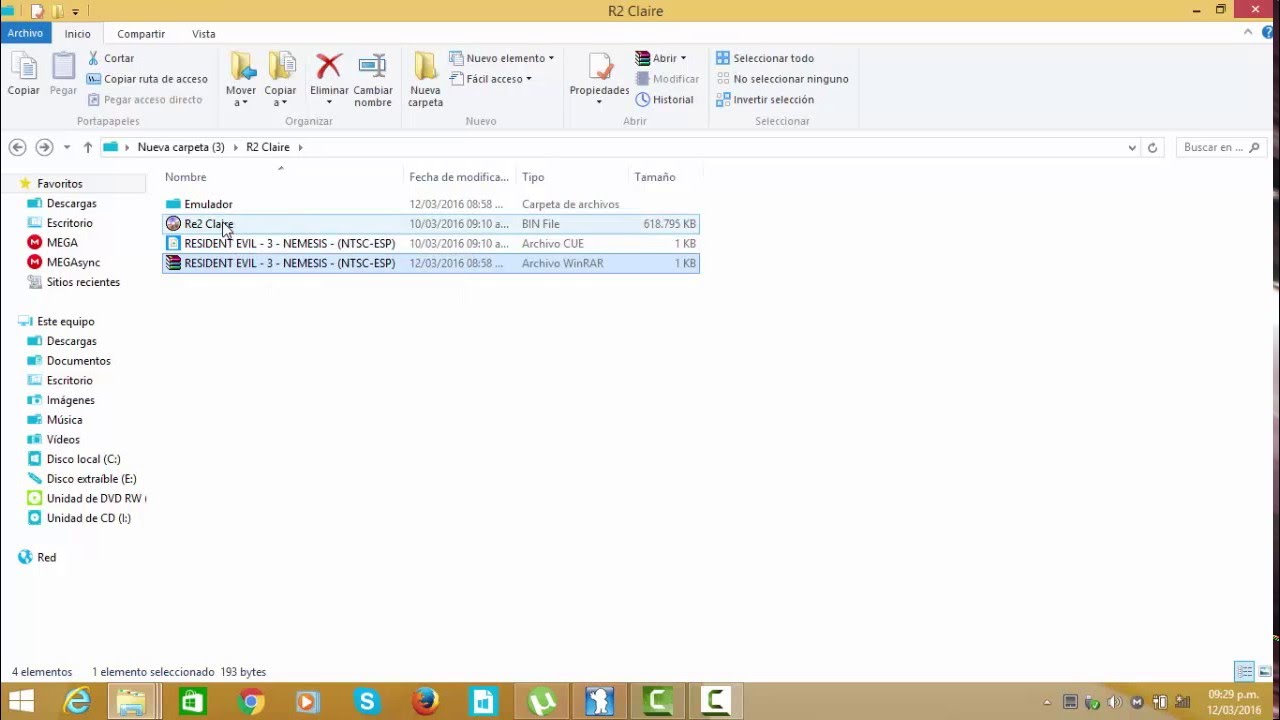Open Disco local (C:)

pyautogui.click(x=83, y=459)
